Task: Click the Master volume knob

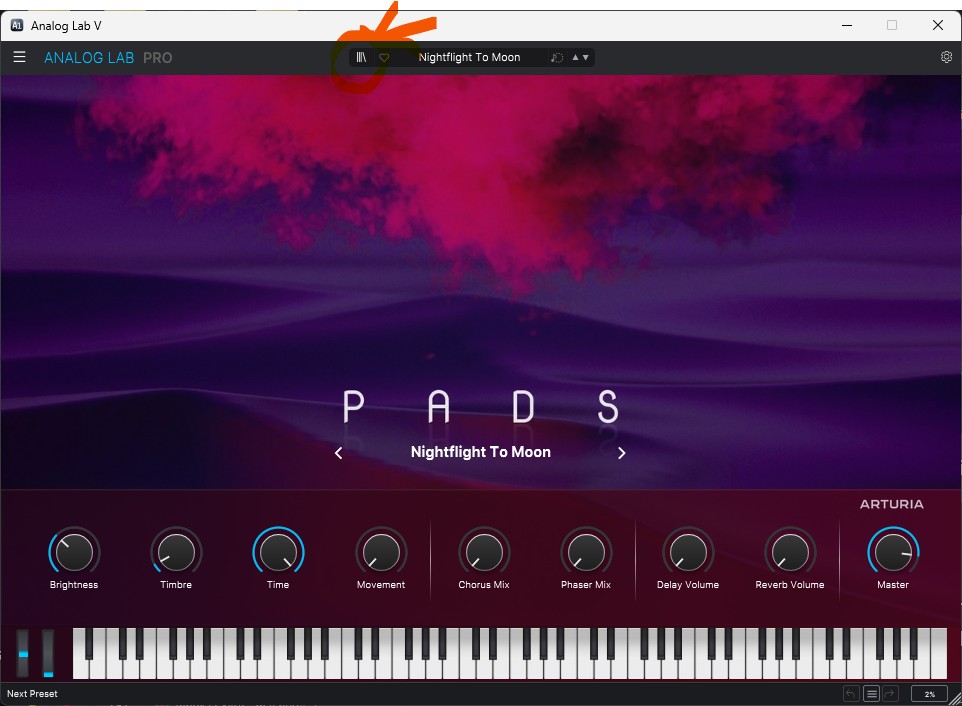Action: click(x=893, y=552)
